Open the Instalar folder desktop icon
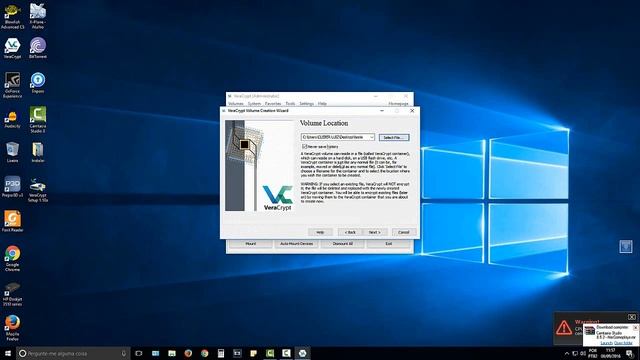The image size is (640, 360). 38,152
